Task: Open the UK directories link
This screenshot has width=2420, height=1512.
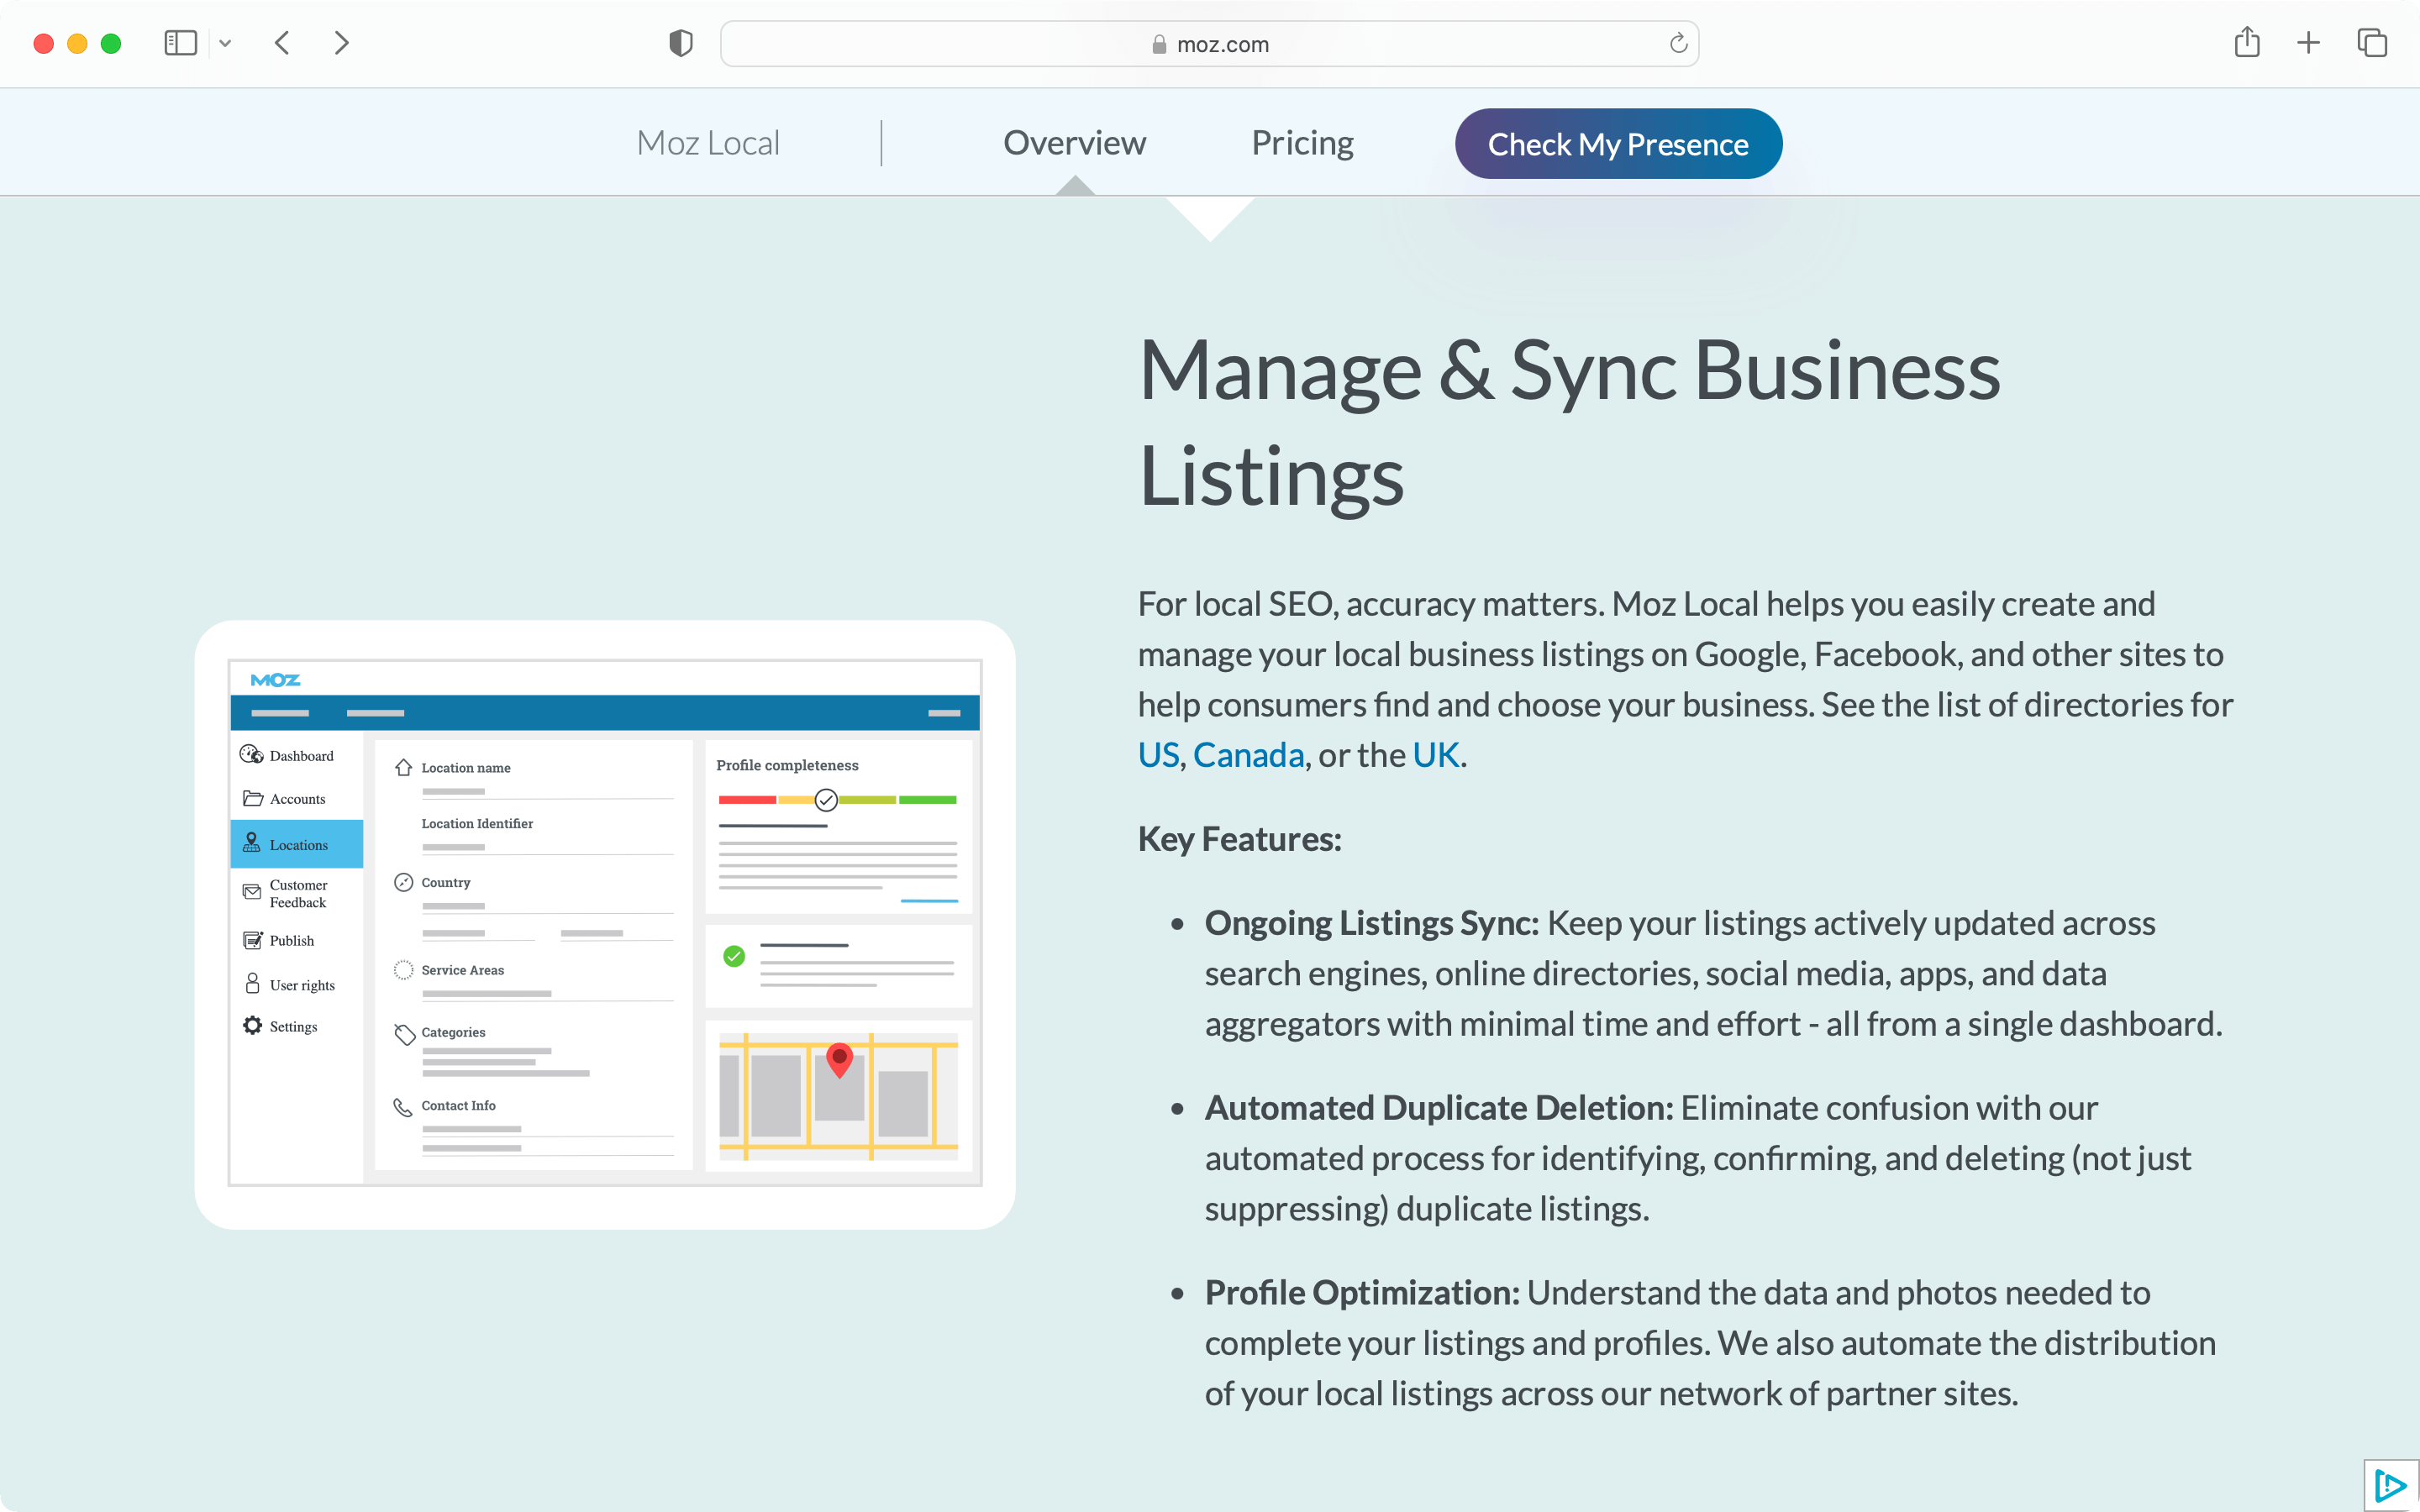Action: [1436, 755]
